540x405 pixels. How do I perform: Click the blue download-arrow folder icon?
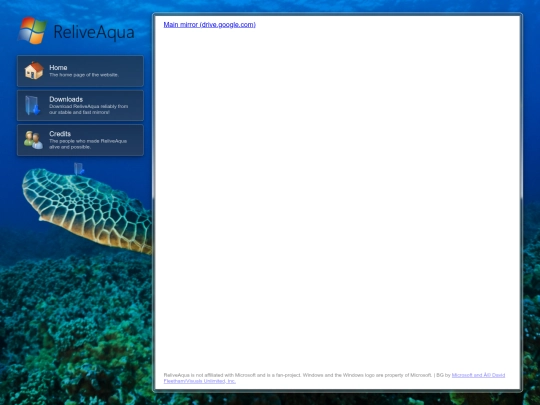coord(32,105)
